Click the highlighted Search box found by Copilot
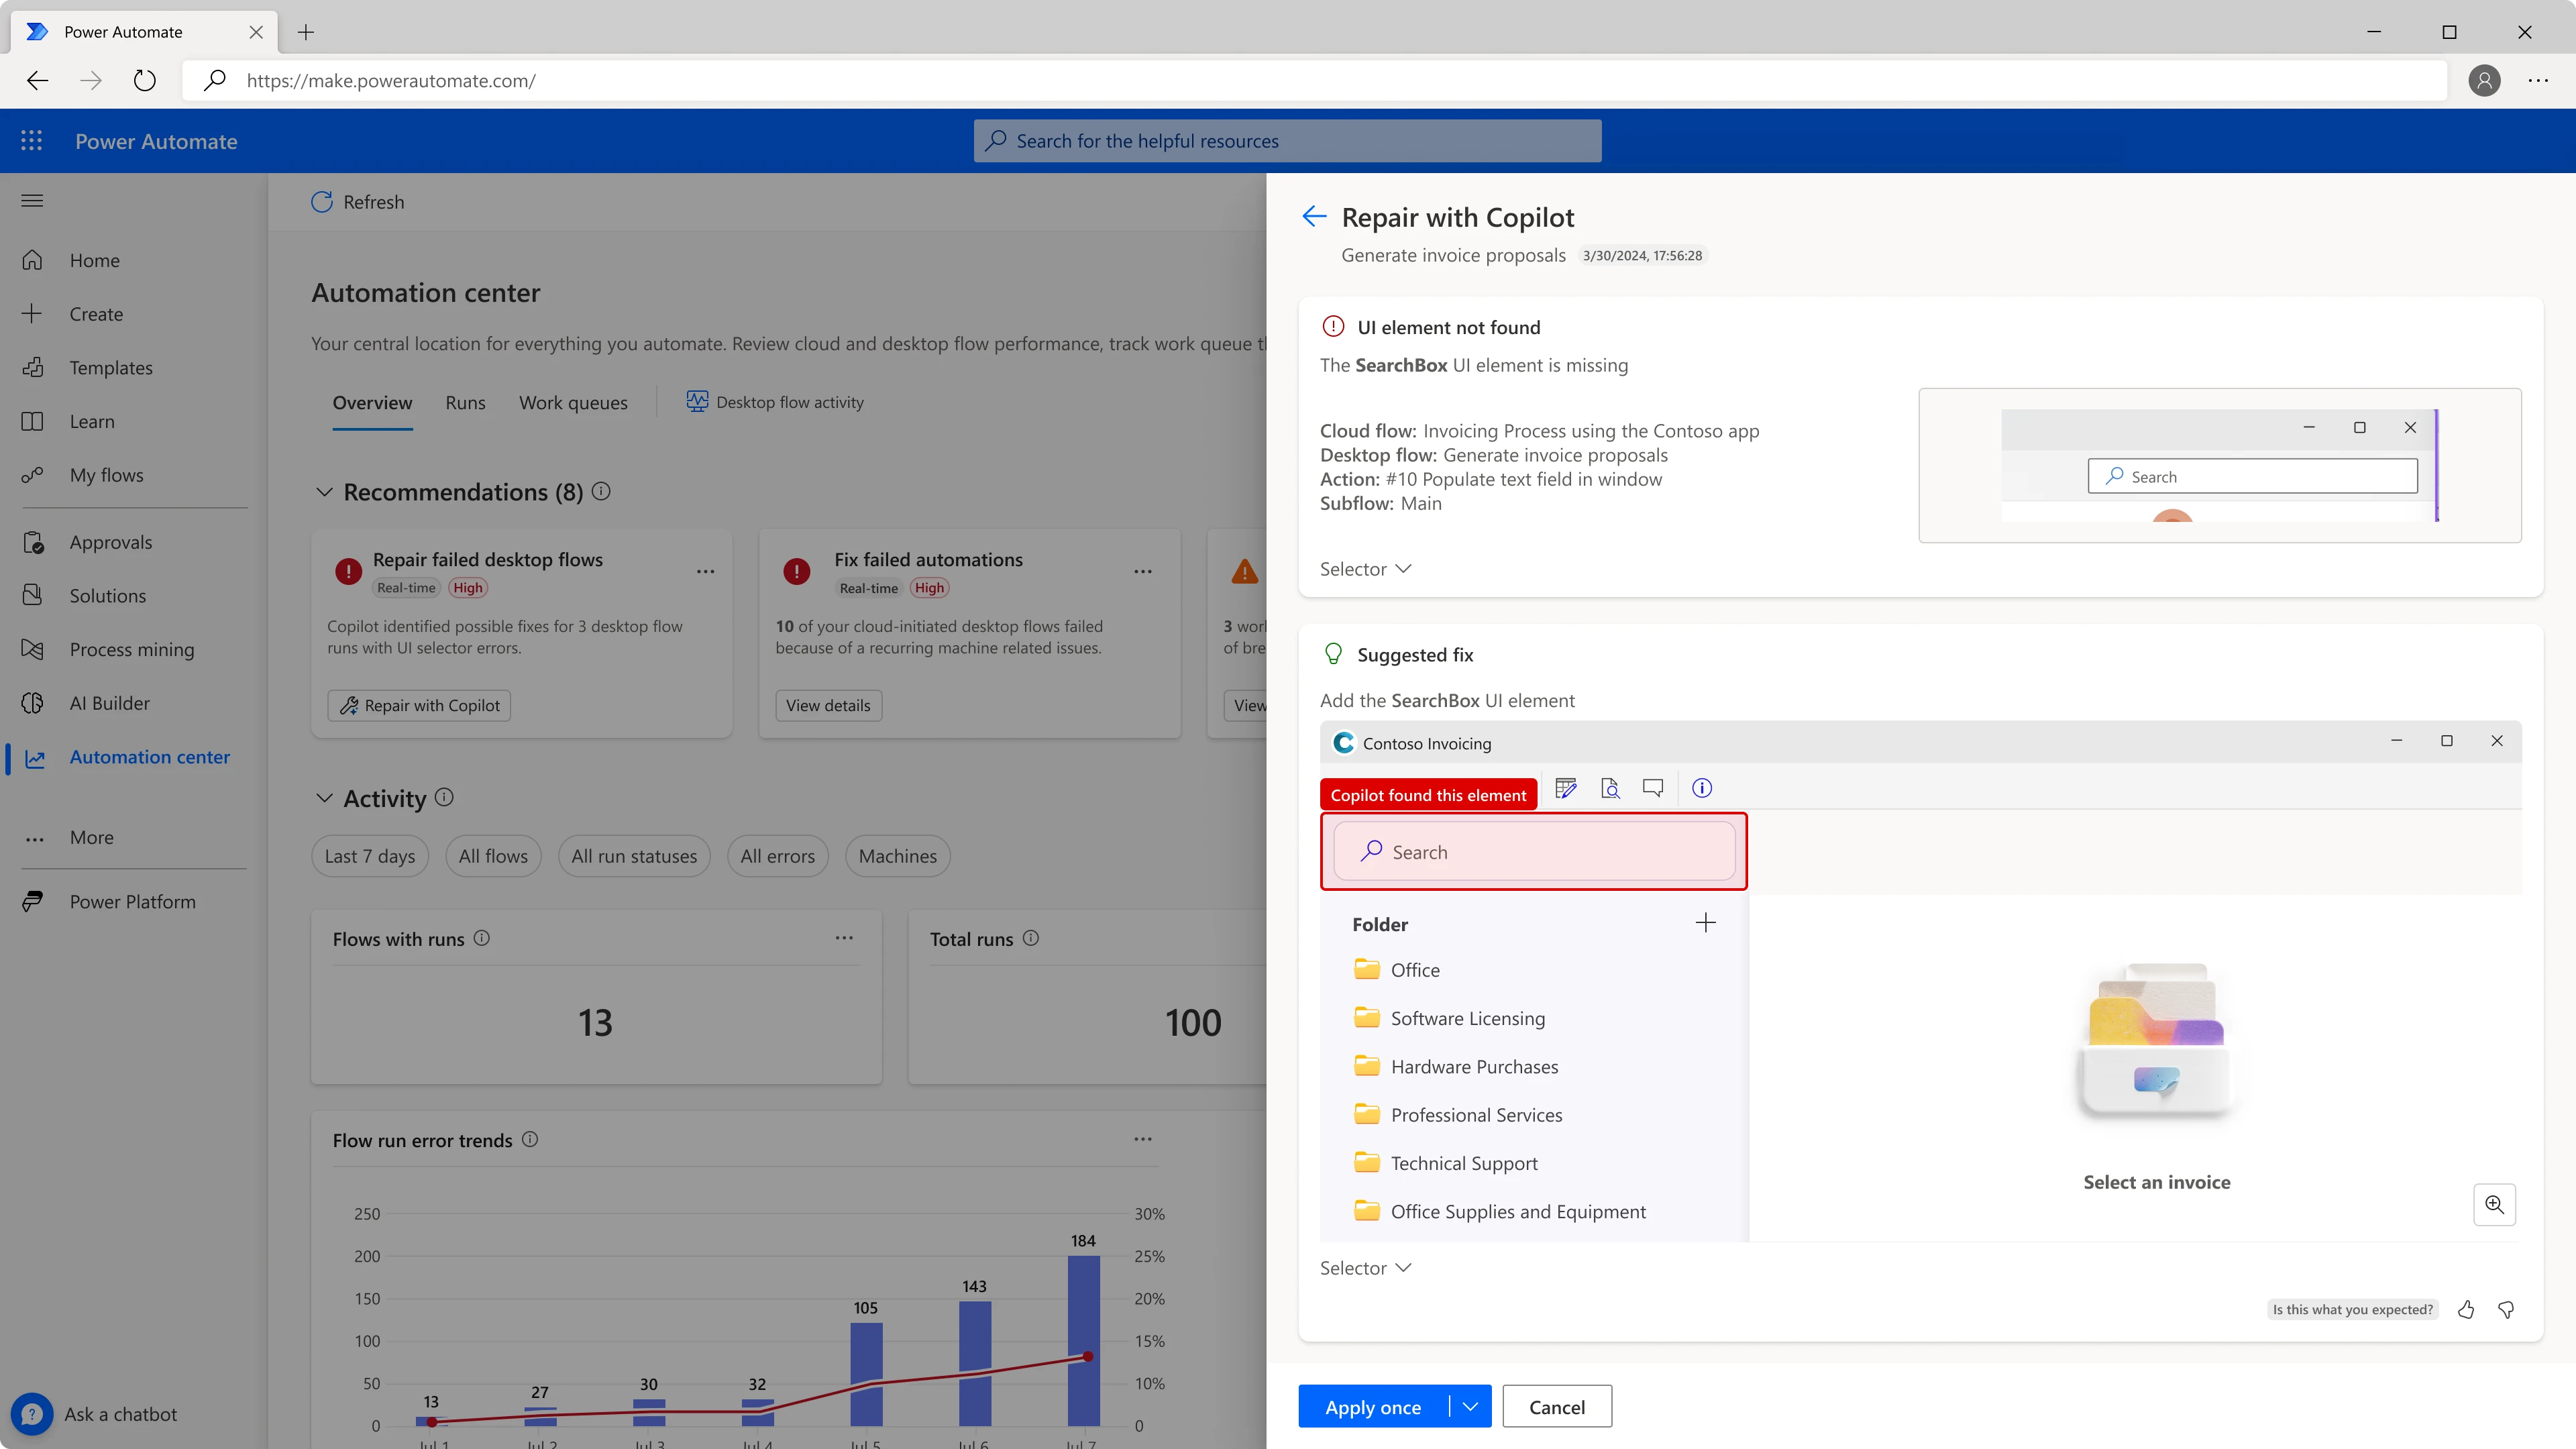The width and height of the screenshot is (2576, 1449). 1533,851
